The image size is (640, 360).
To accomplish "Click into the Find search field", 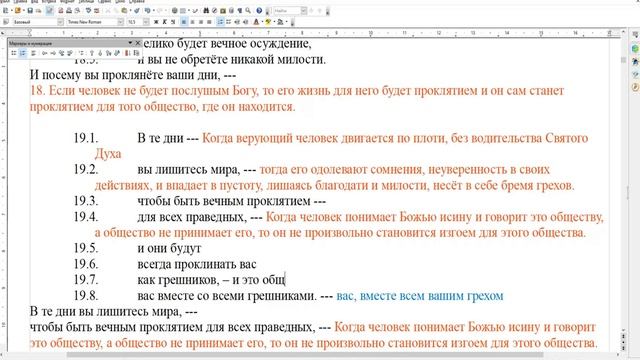I will point(287,11).
